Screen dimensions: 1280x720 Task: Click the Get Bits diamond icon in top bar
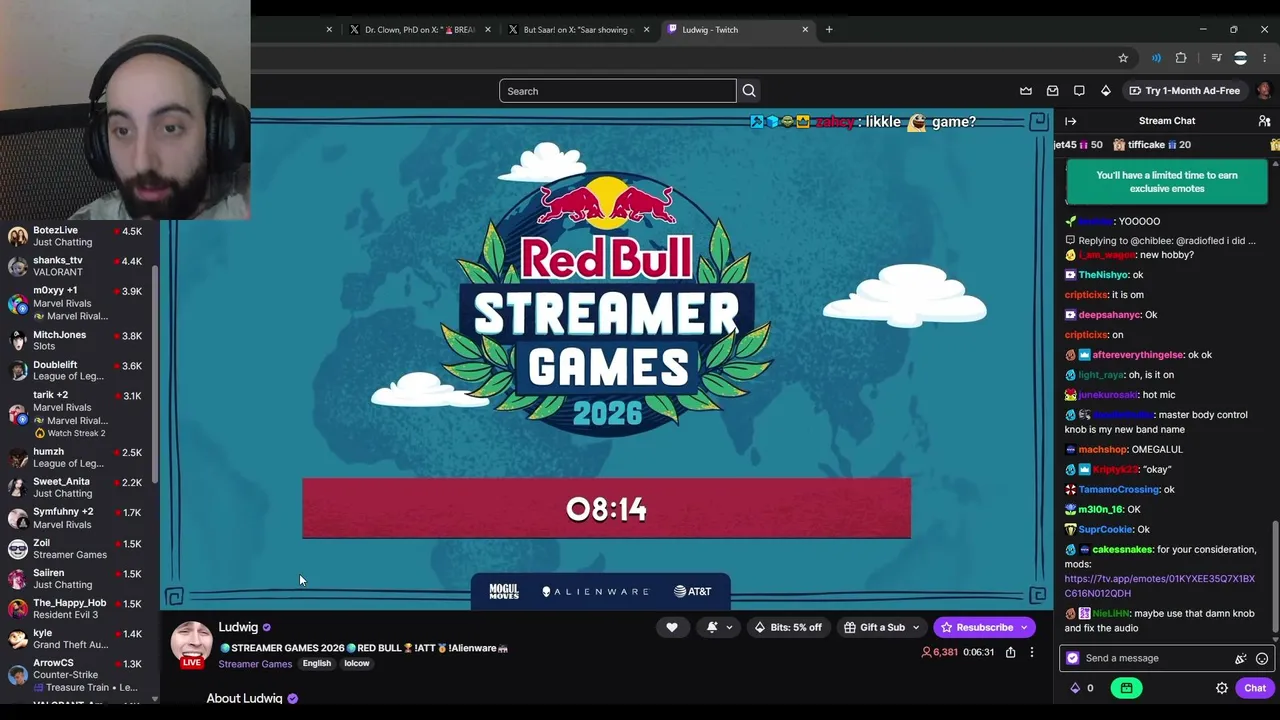tap(1105, 91)
